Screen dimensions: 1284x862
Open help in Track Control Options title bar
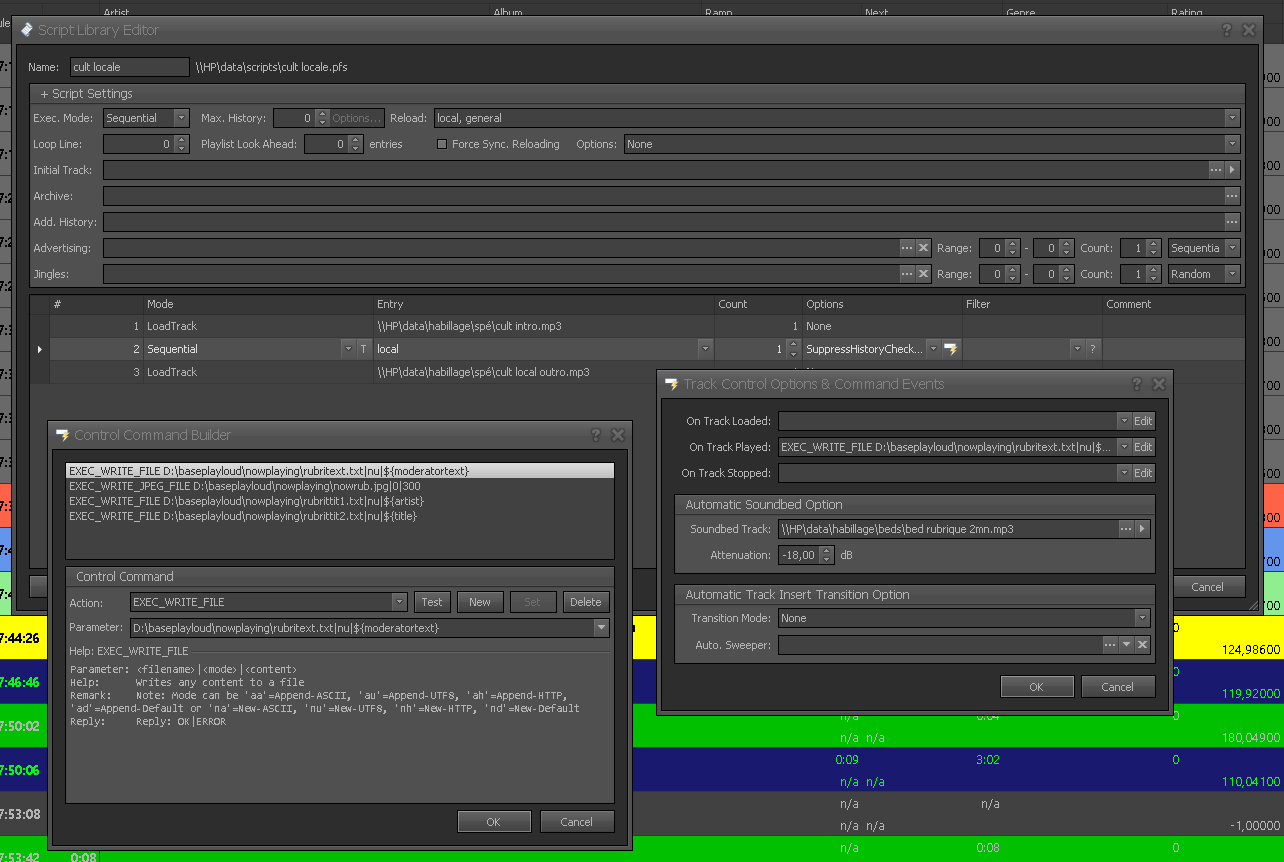(x=1137, y=384)
